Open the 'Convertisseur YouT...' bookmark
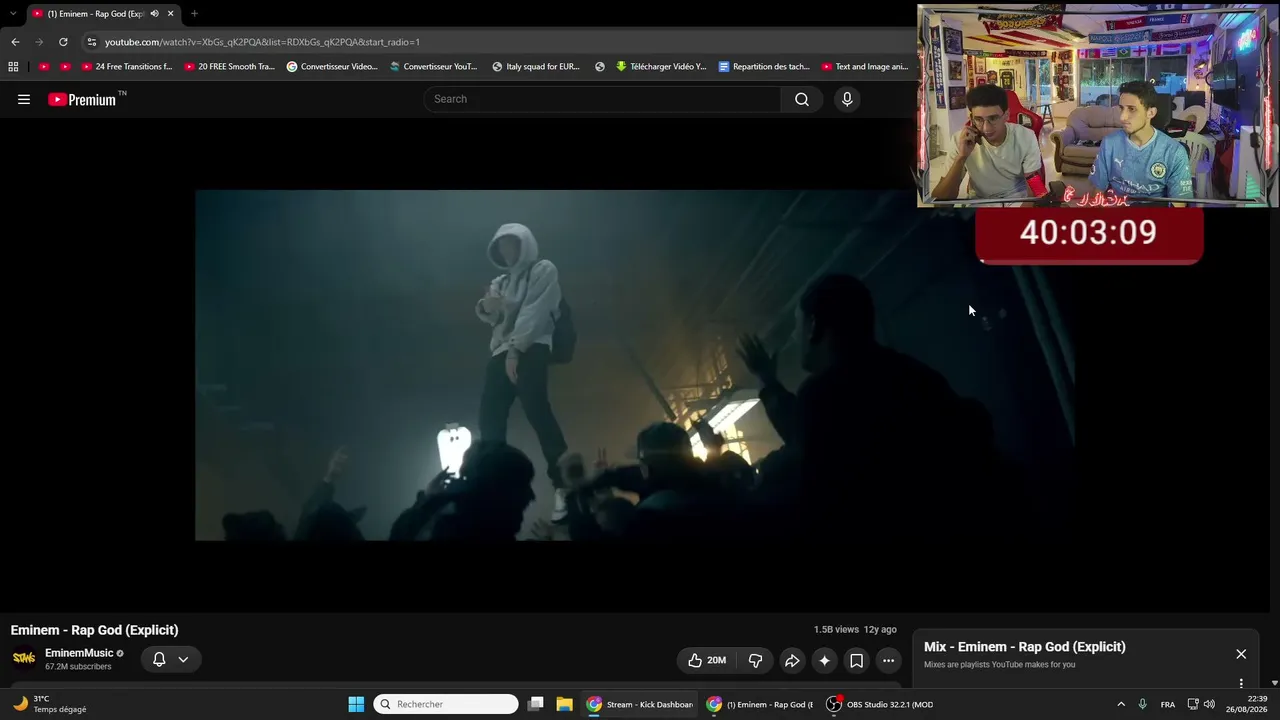Image resolution: width=1280 pixels, height=720 pixels. point(434,67)
